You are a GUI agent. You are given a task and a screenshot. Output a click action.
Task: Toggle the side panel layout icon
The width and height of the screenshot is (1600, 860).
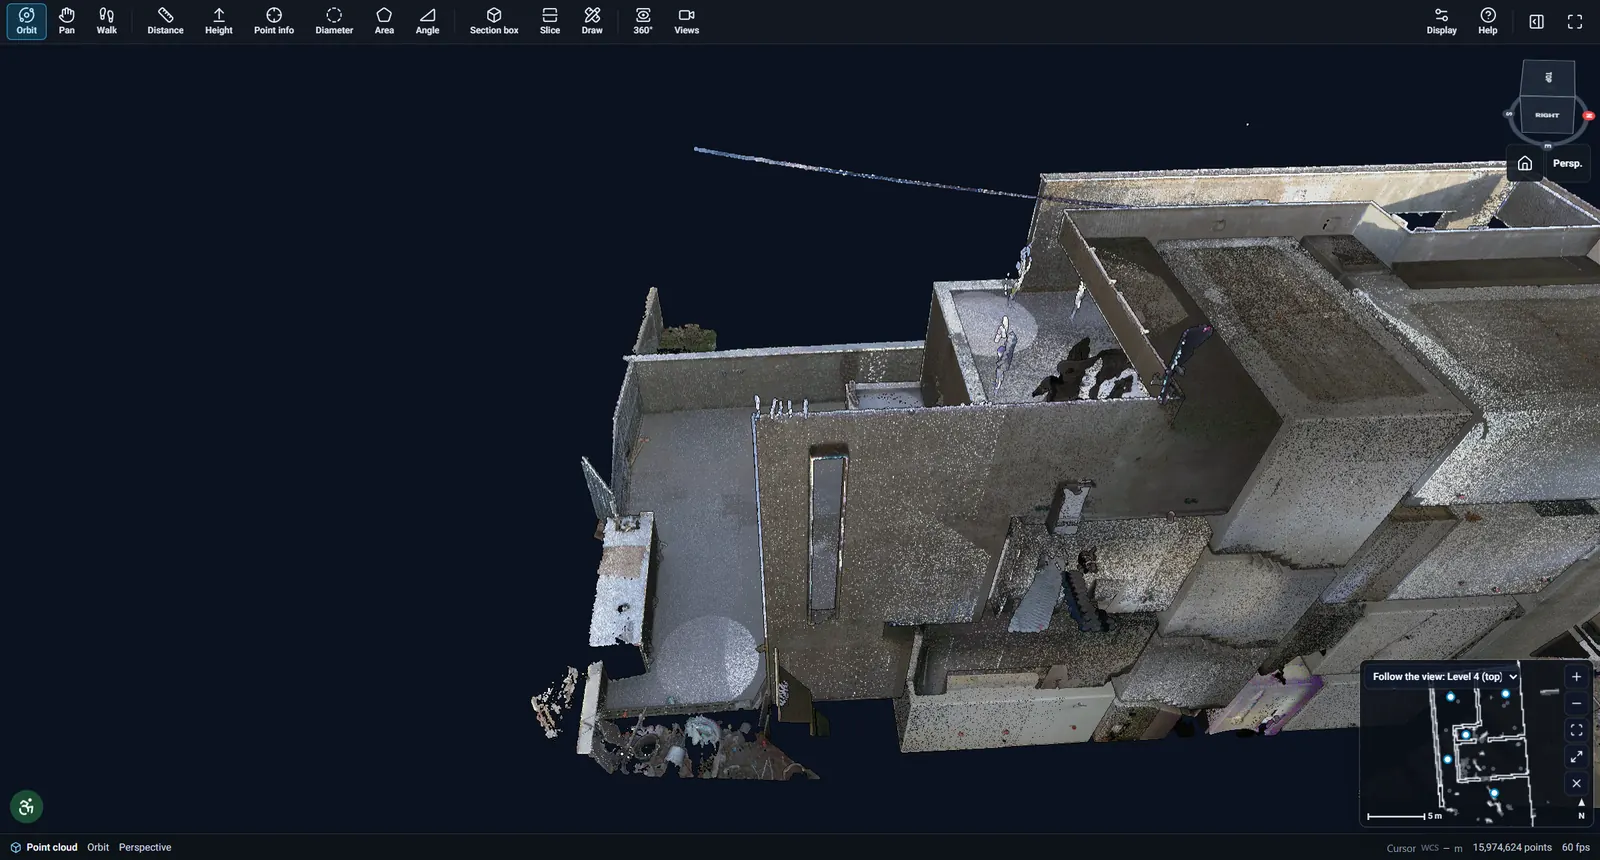tap(1537, 21)
